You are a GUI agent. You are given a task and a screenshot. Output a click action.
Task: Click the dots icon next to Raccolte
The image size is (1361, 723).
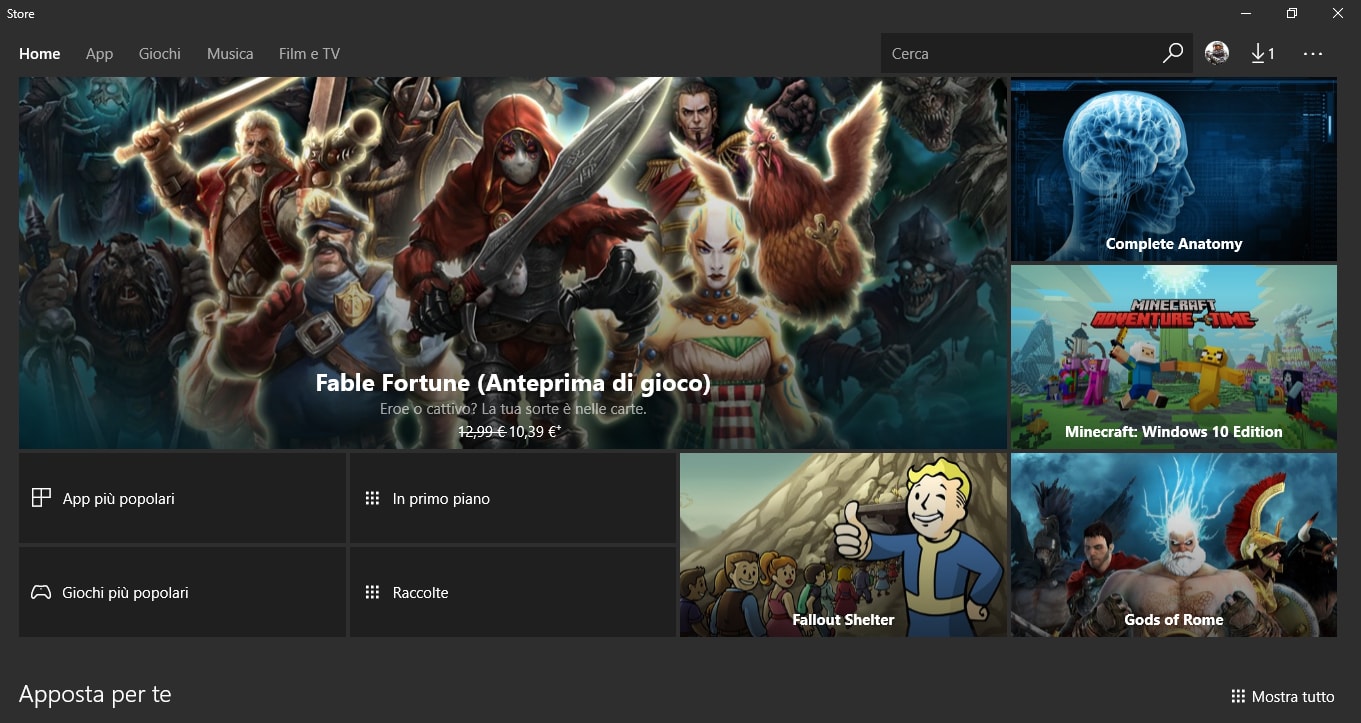372,592
